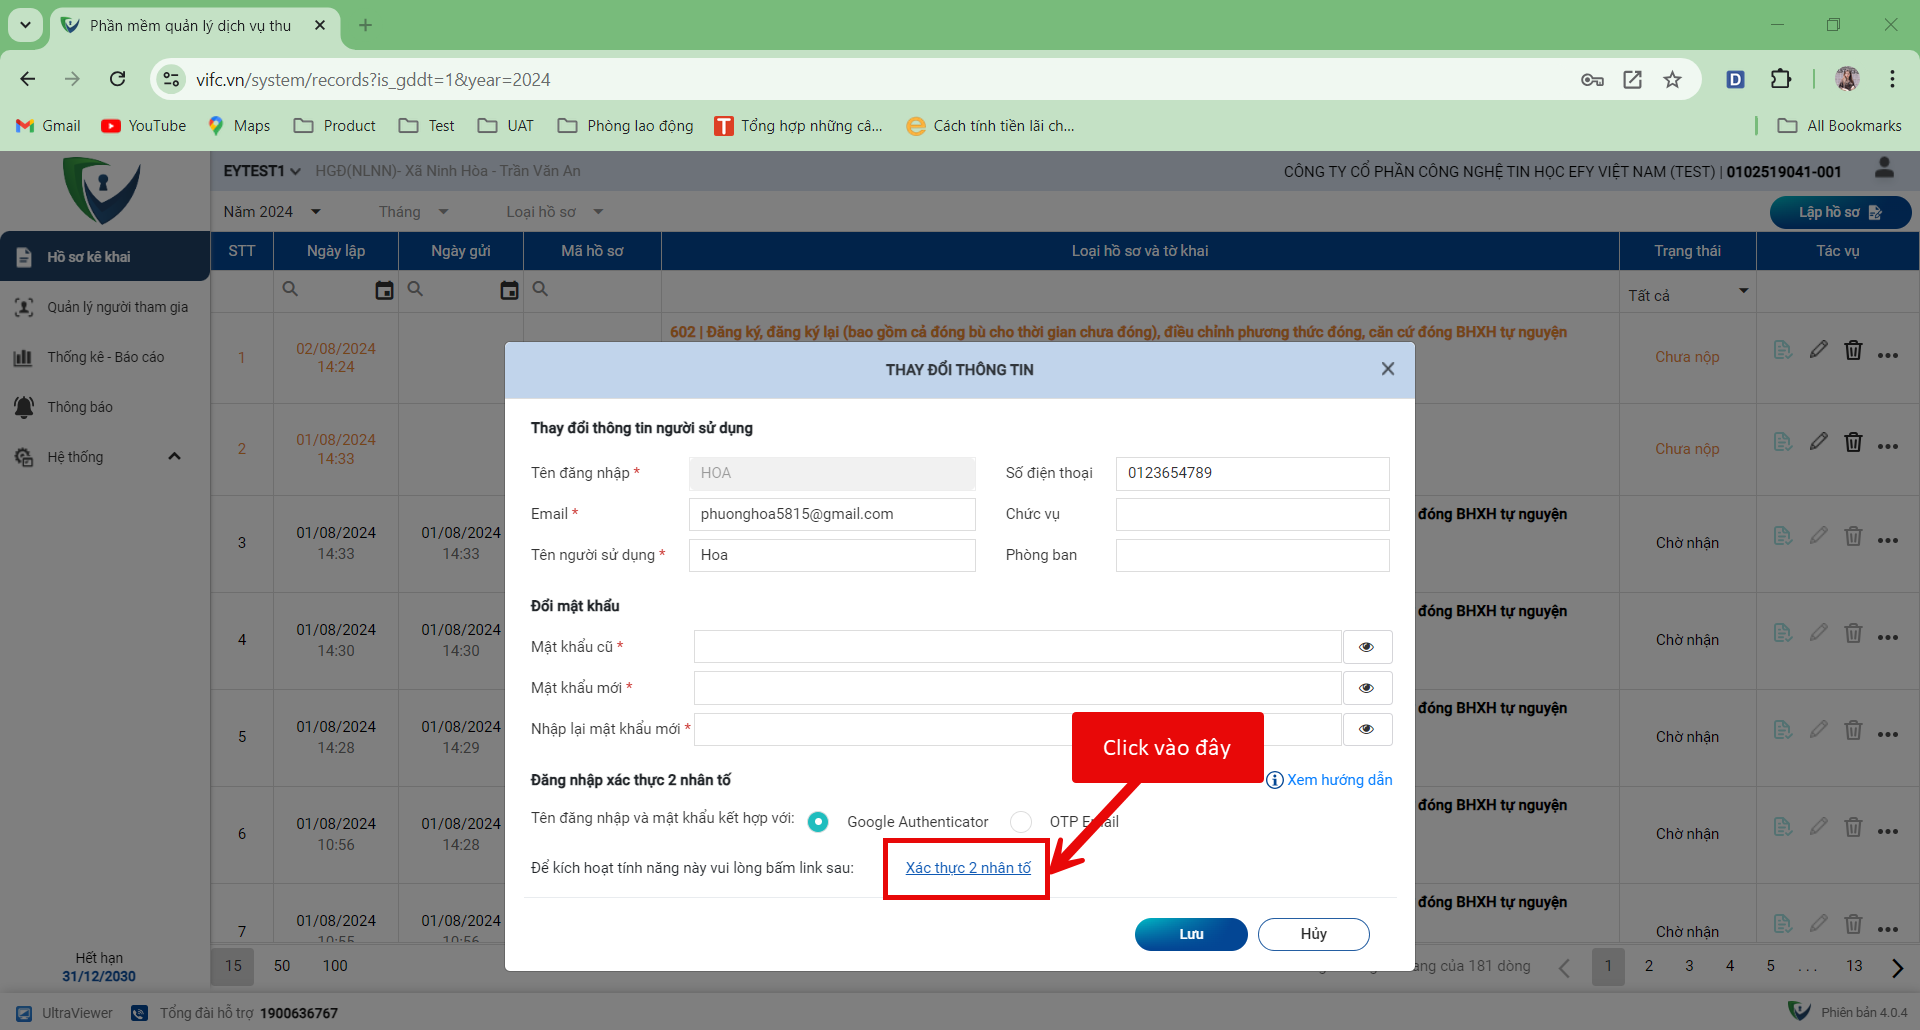1920x1030 pixels.
Task: Open the Ngày lập calendar picker icon
Action: point(384,290)
